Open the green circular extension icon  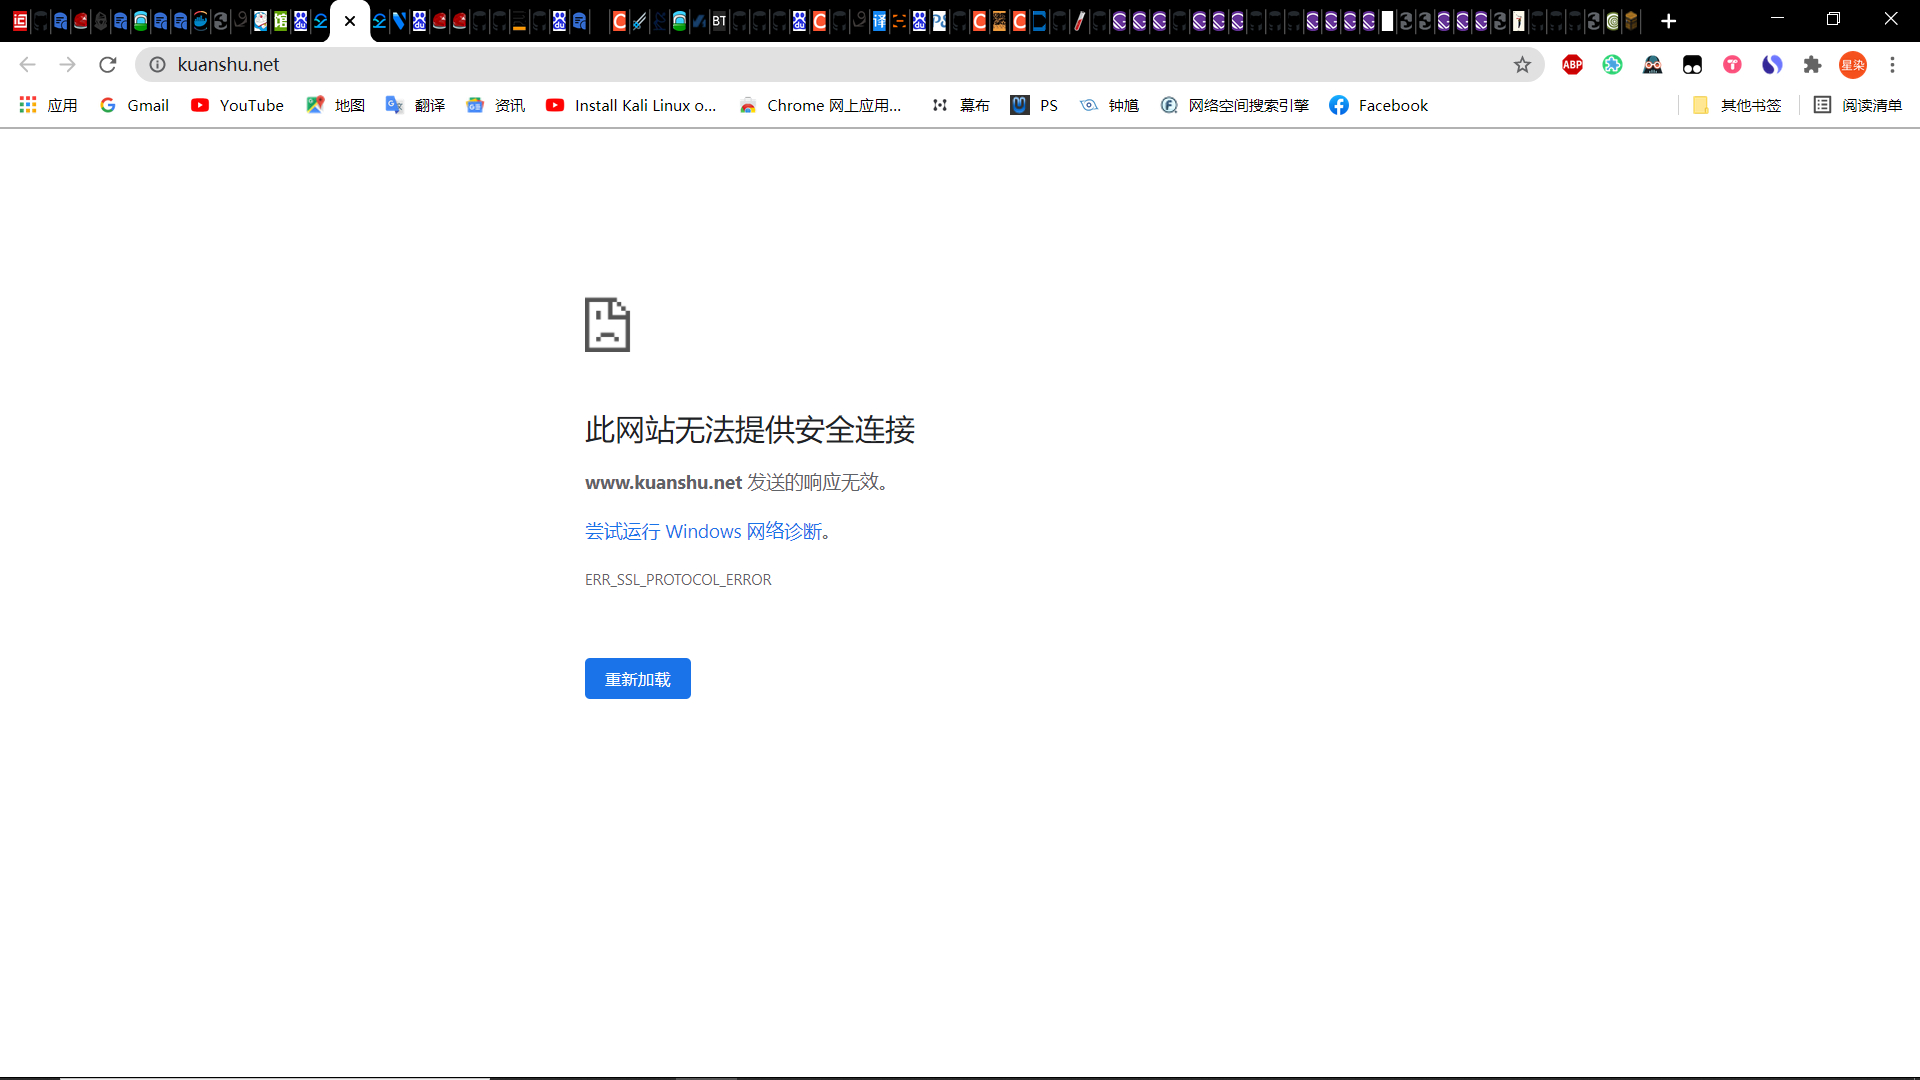[x=1612, y=65]
